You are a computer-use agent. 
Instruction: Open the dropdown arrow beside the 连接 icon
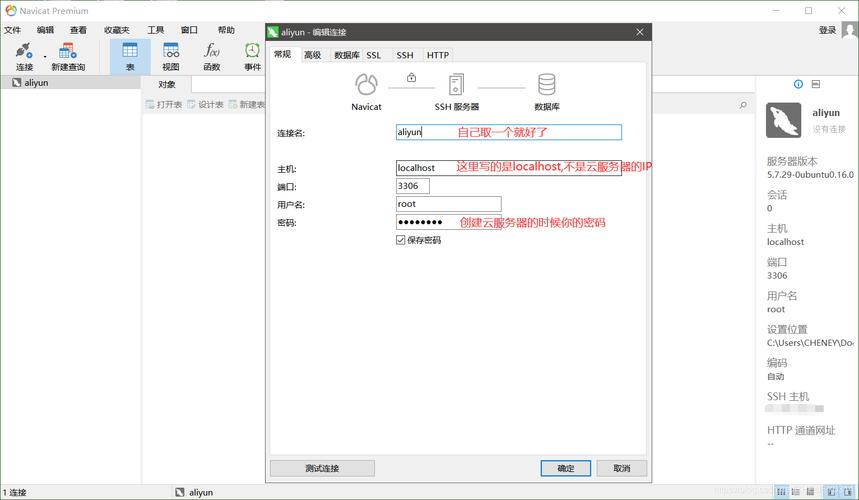(x=45, y=56)
